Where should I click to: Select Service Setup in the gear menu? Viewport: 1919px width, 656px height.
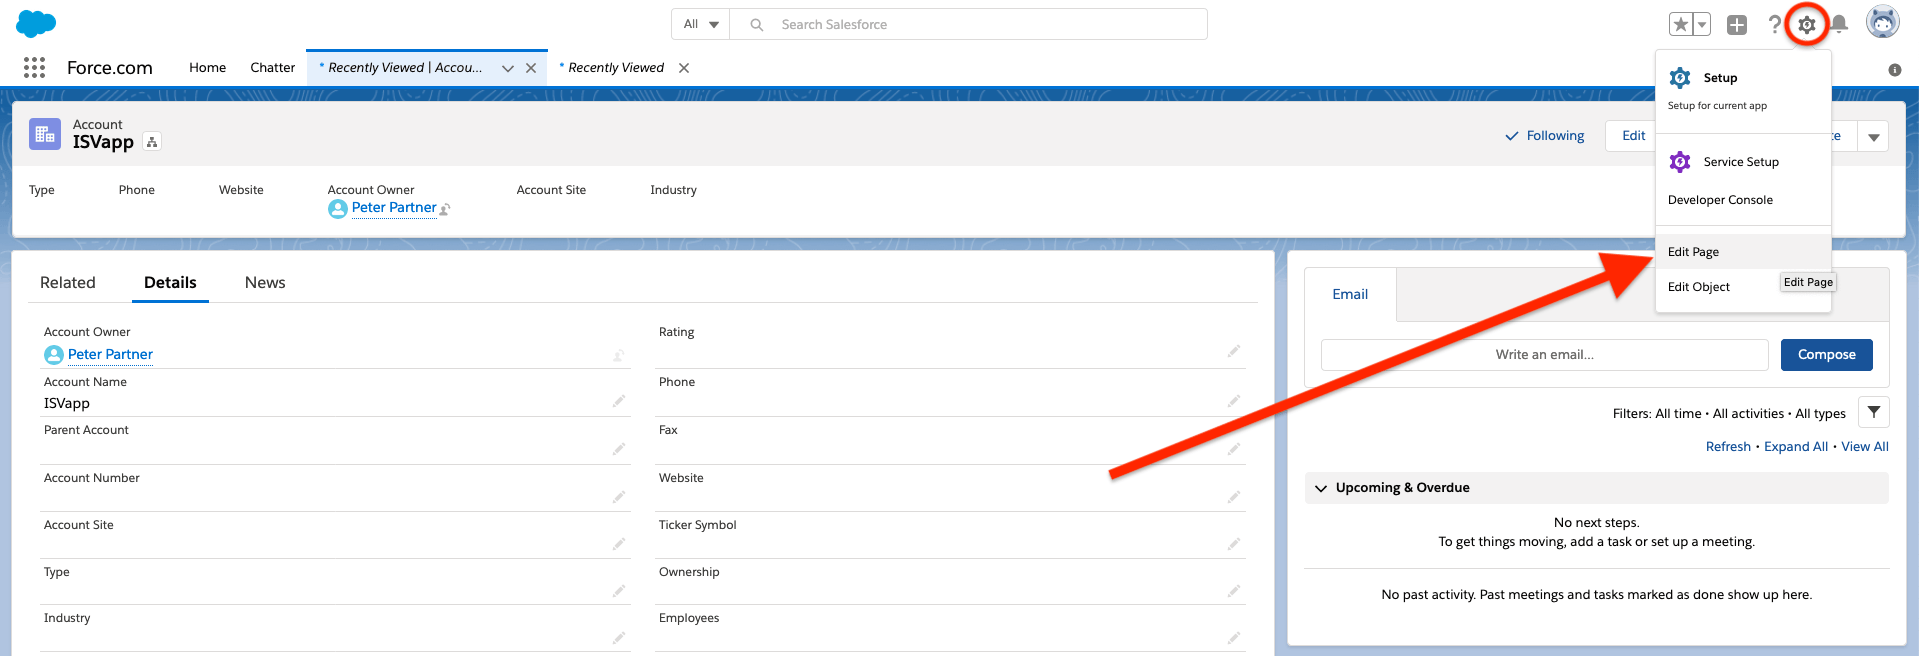point(1743,161)
